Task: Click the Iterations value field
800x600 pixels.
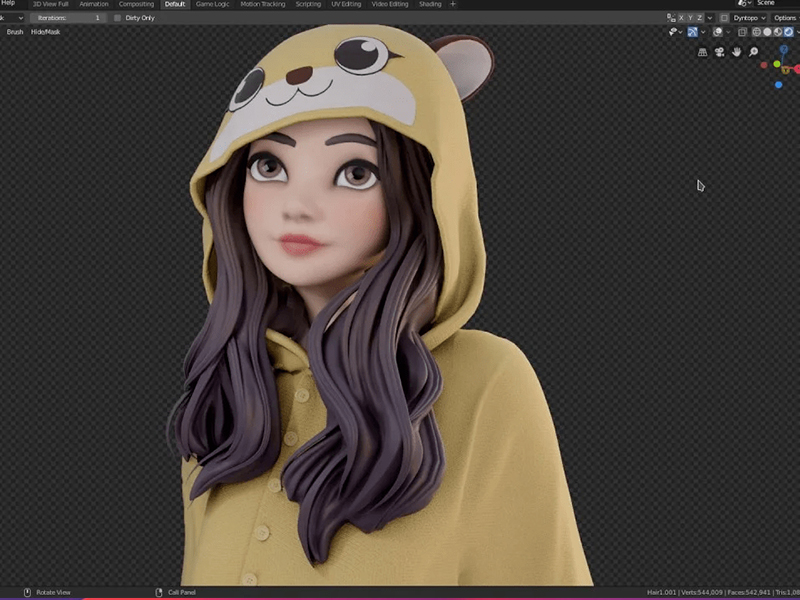Action: coord(68,18)
